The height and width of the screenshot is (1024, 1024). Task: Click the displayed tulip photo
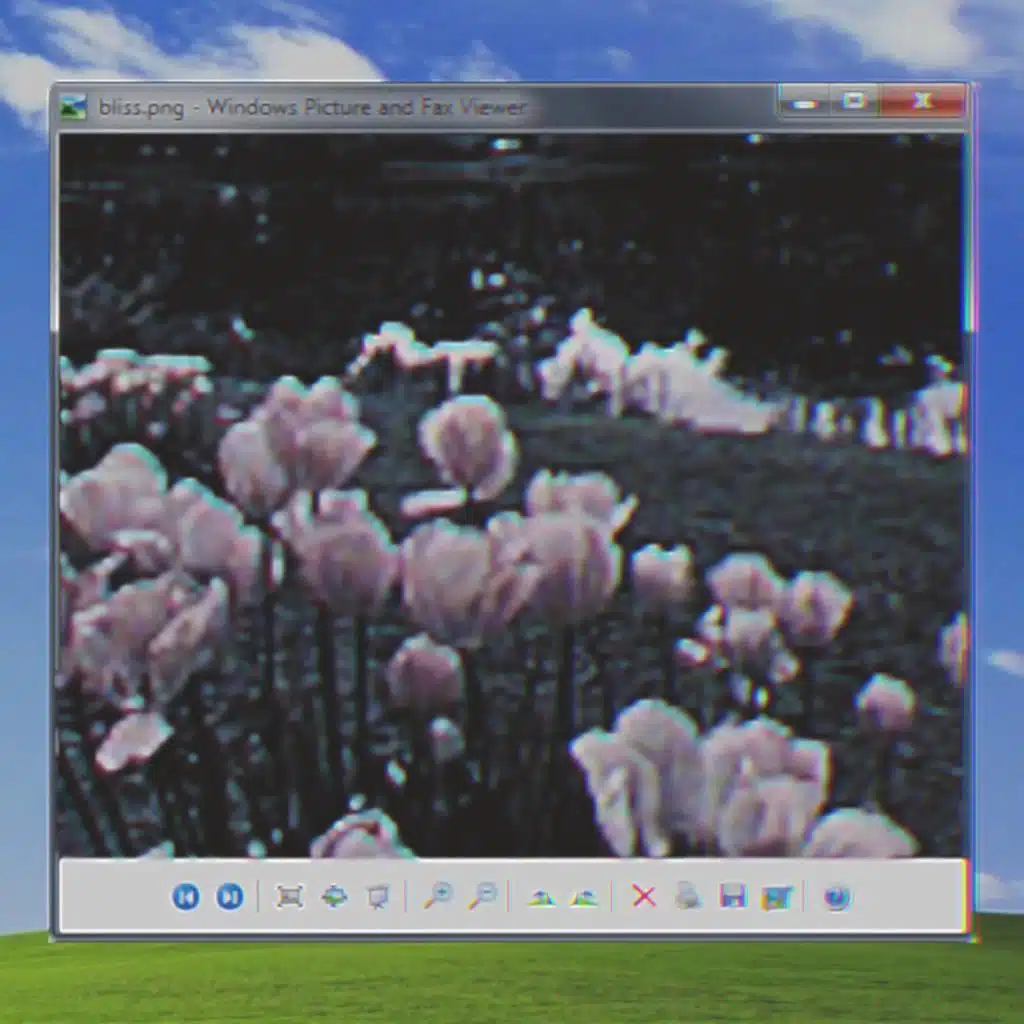pyautogui.click(x=512, y=495)
